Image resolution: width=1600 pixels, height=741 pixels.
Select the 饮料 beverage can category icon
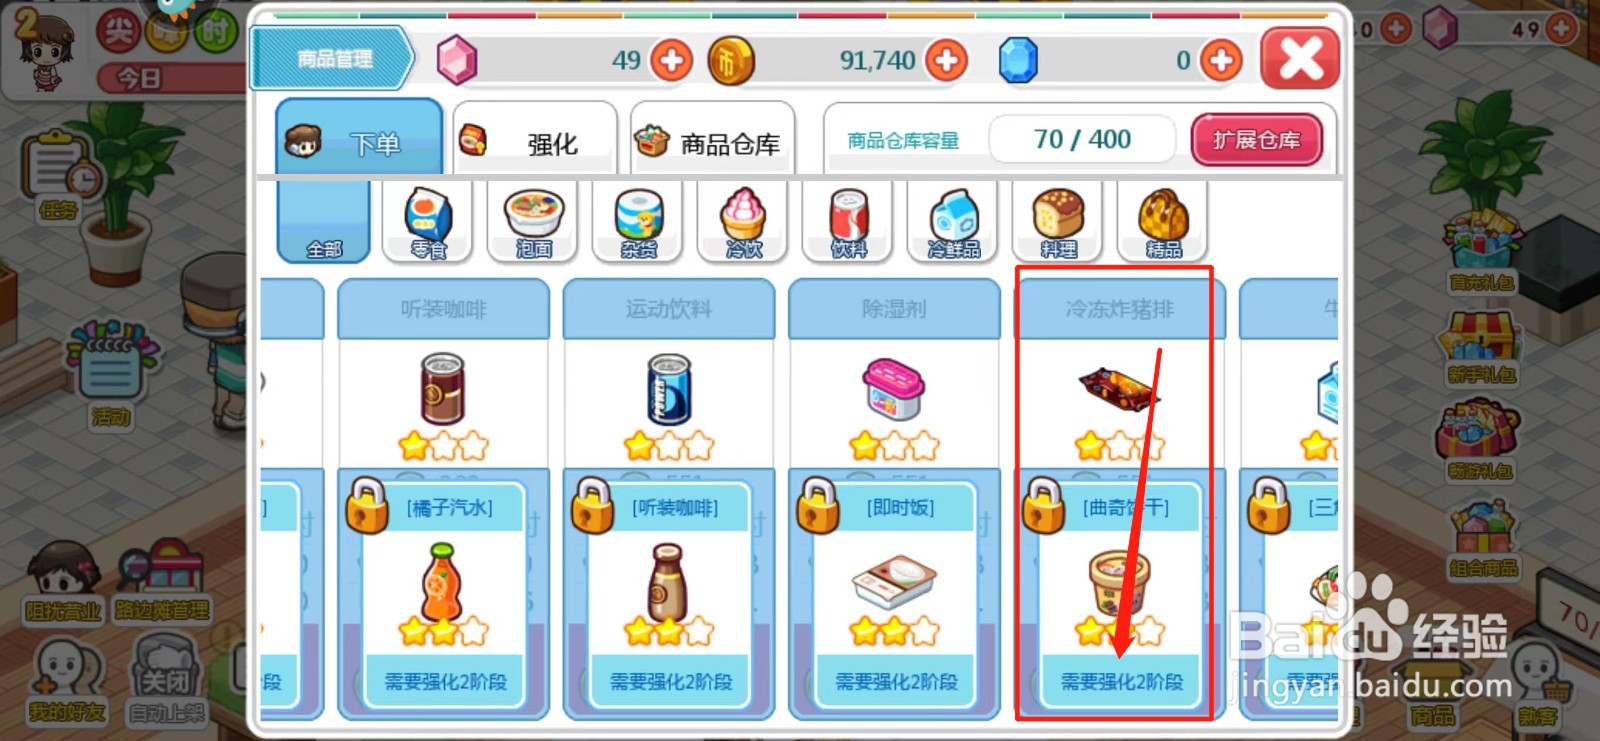coord(849,221)
